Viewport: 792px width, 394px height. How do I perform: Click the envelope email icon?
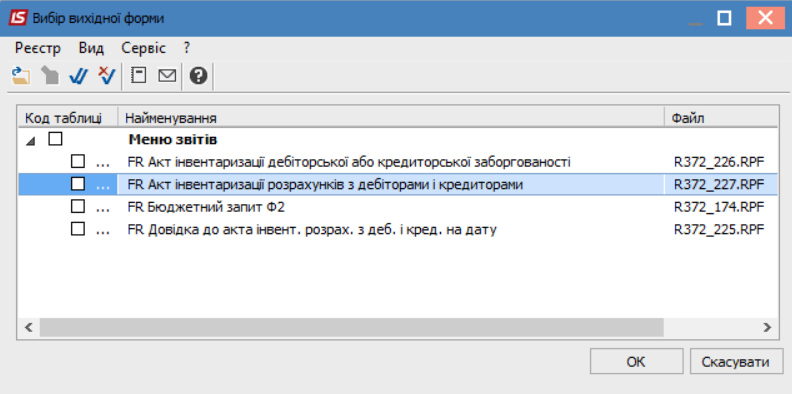point(167,76)
